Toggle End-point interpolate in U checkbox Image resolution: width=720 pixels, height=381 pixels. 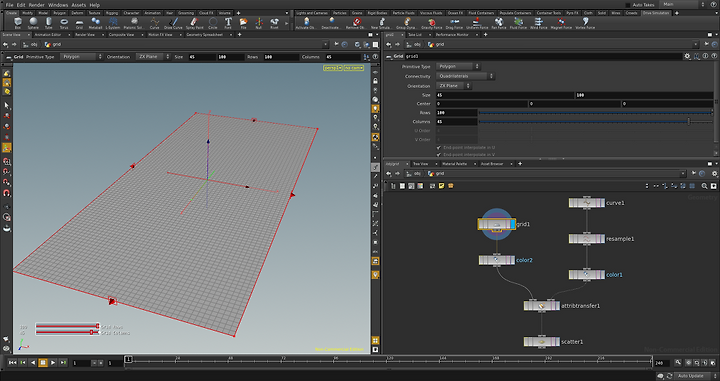coord(439,148)
